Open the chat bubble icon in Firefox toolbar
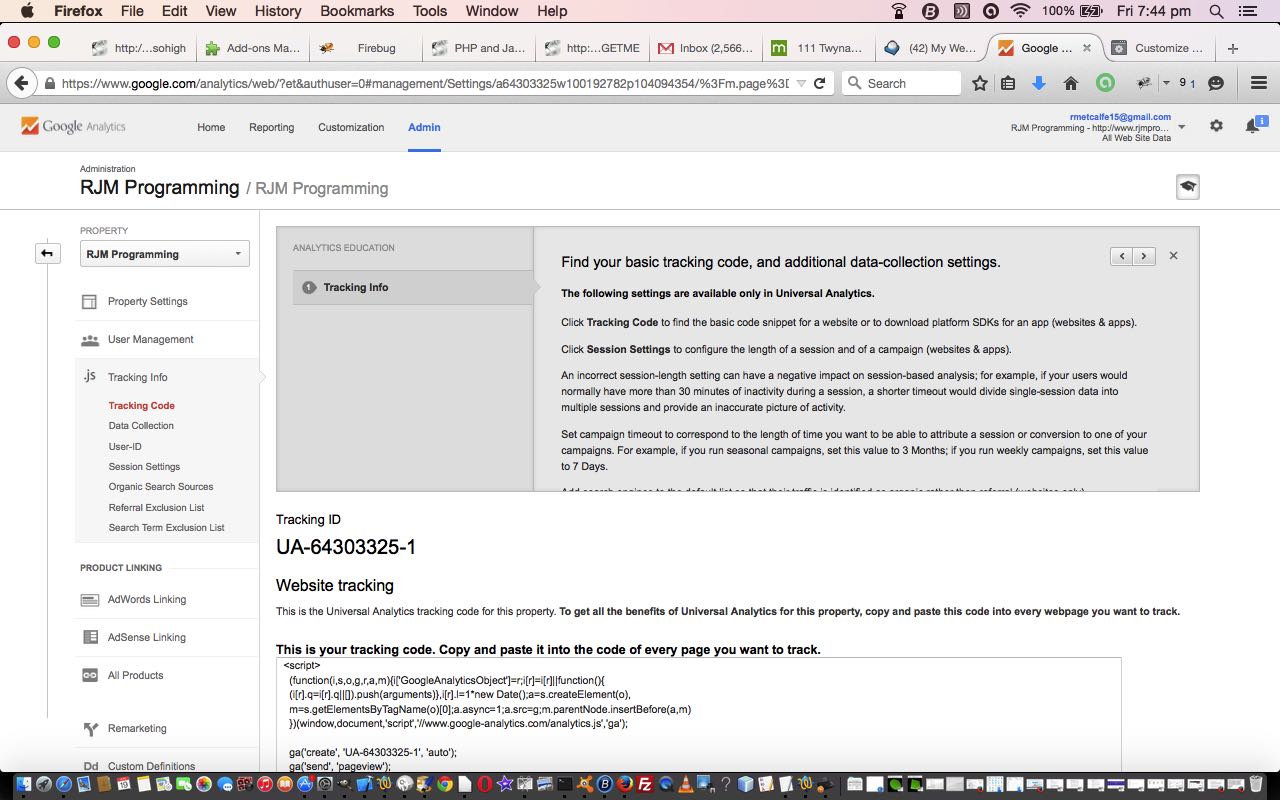This screenshot has height=800, width=1280. pyautogui.click(x=1216, y=83)
